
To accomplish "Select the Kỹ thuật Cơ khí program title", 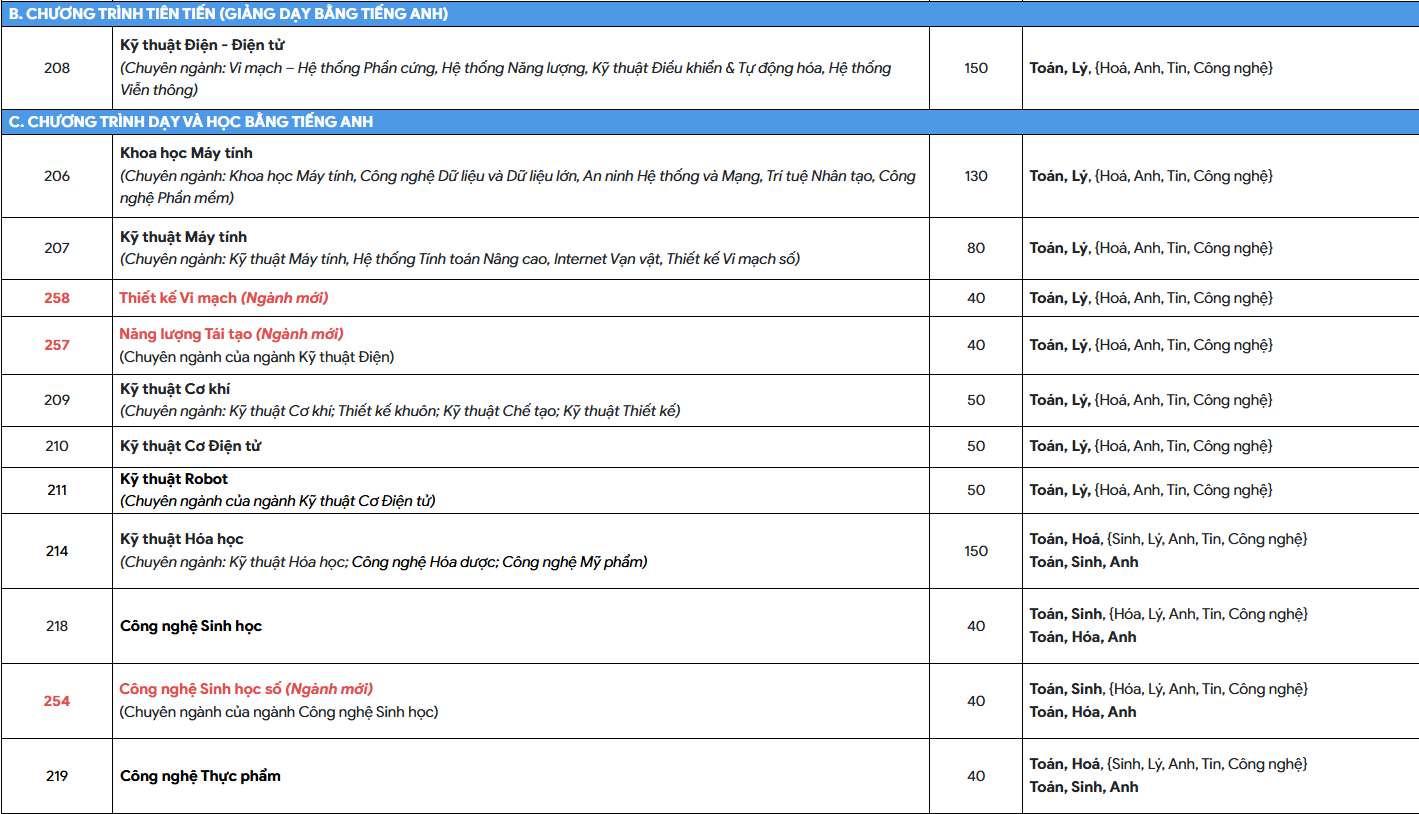I will click(175, 389).
